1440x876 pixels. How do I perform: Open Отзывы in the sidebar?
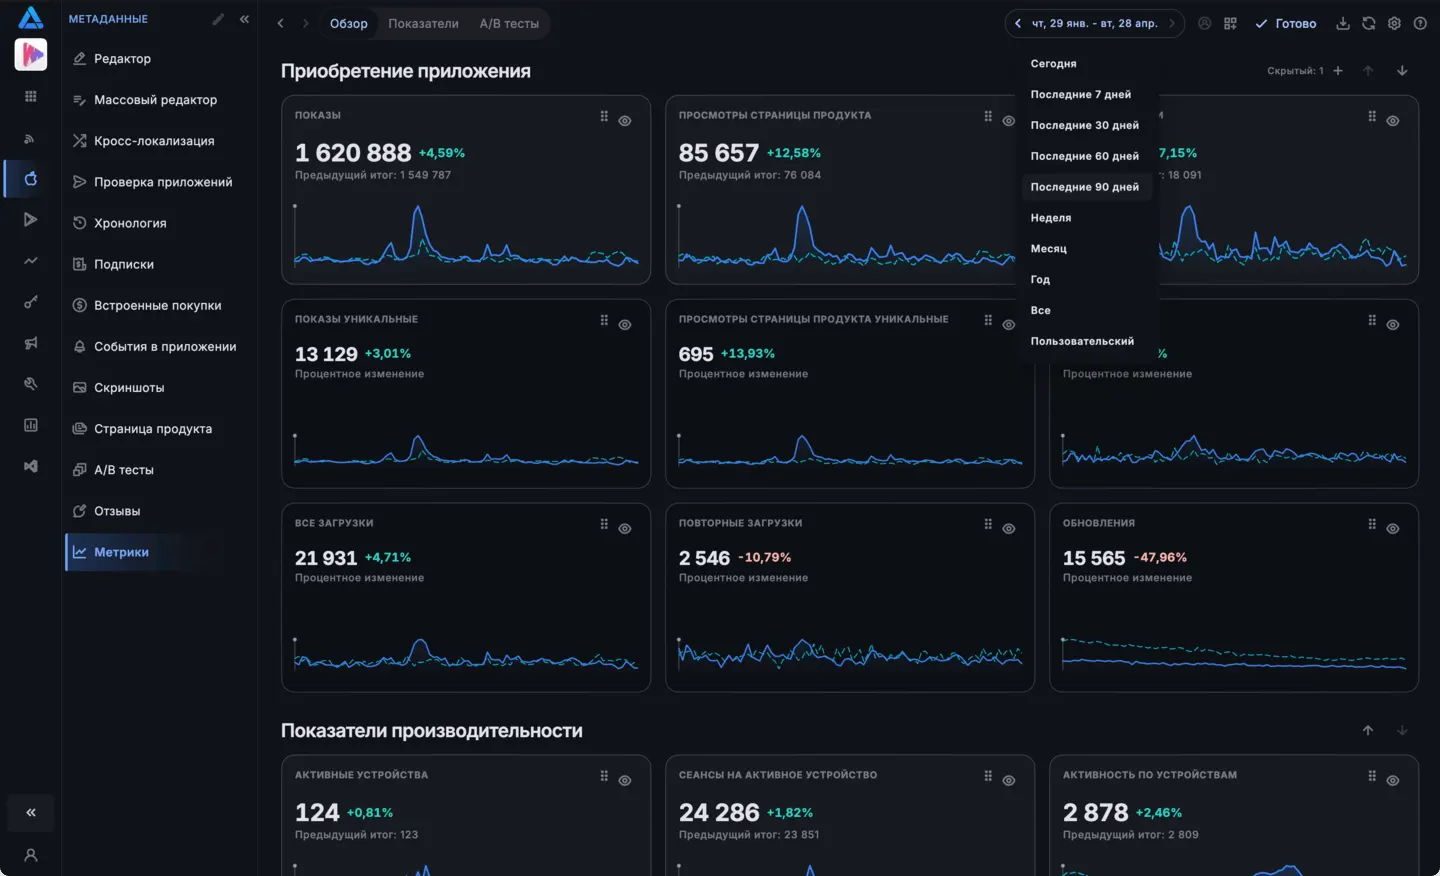[117, 511]
